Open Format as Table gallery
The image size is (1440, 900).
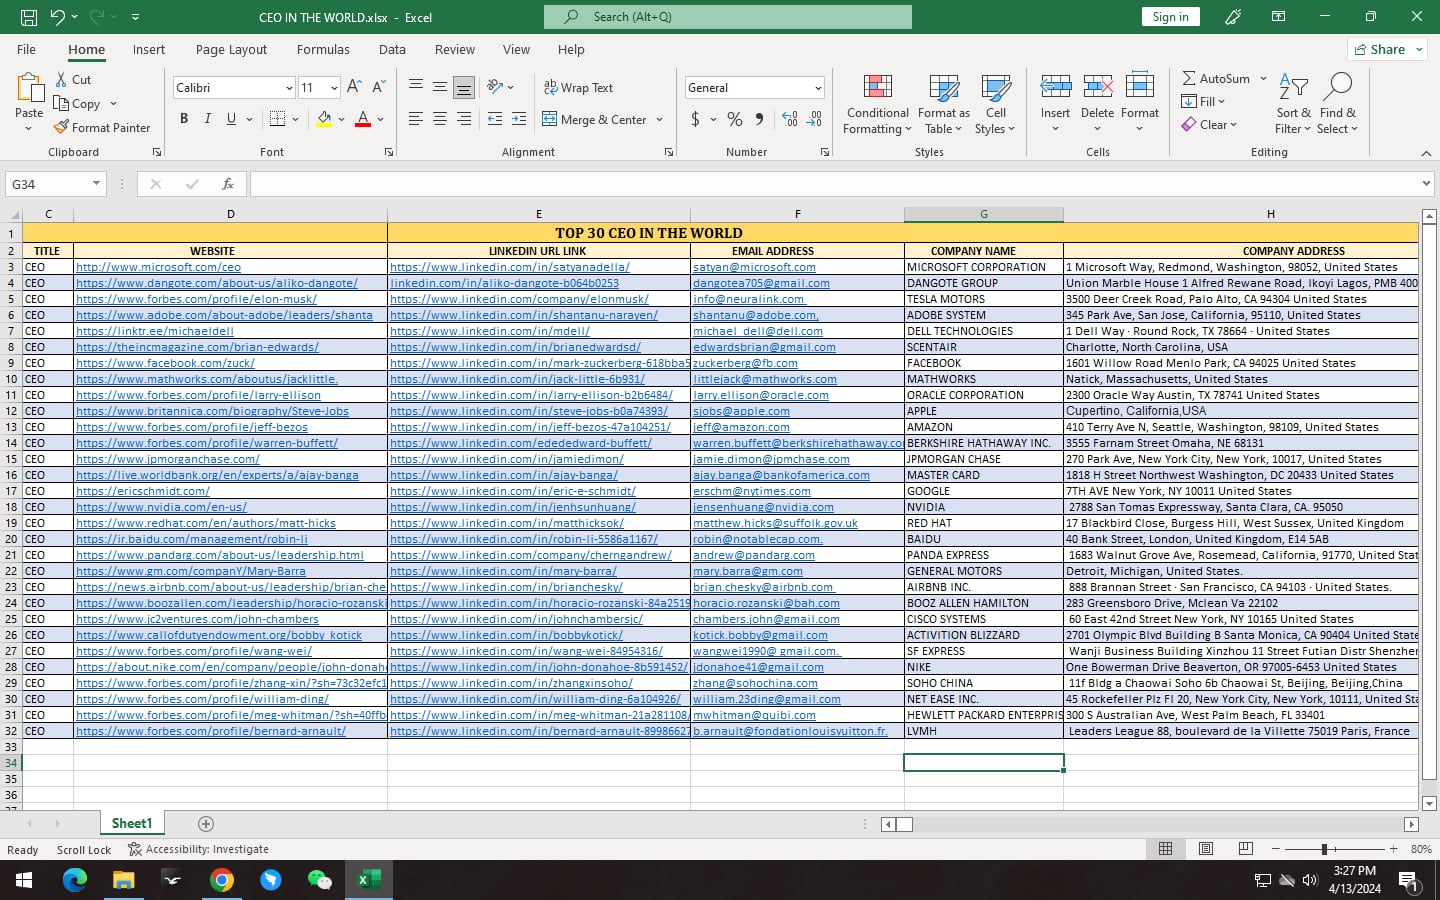(944, 104)
